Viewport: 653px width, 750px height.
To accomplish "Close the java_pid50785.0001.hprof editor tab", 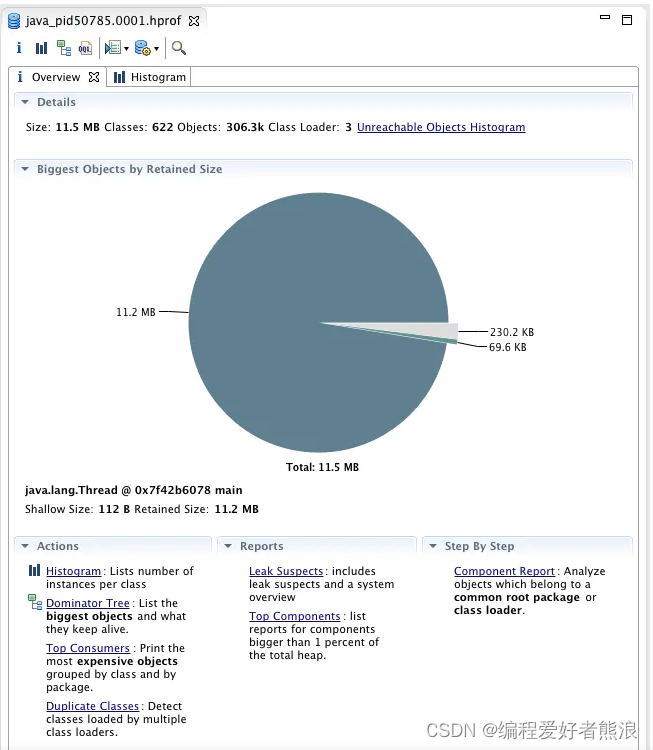I will click(x=194, y=21).
